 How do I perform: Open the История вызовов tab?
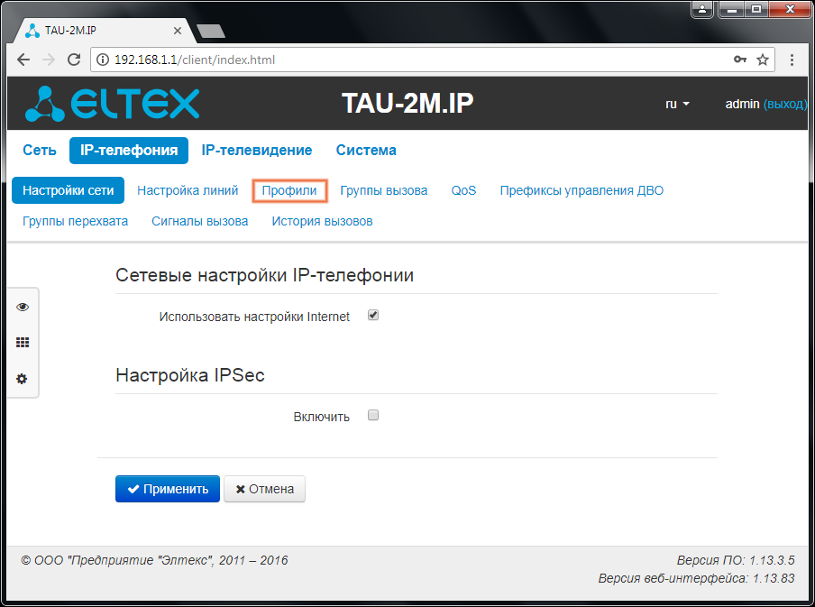322,221
